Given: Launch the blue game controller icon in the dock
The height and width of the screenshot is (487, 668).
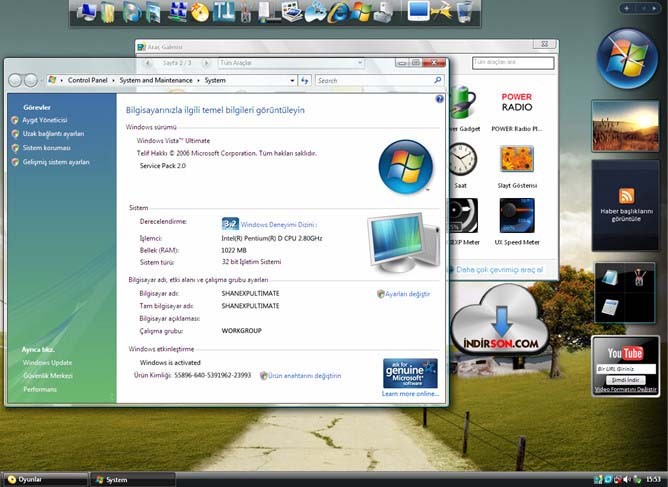Looking at the screenshot, I should 316,12.
